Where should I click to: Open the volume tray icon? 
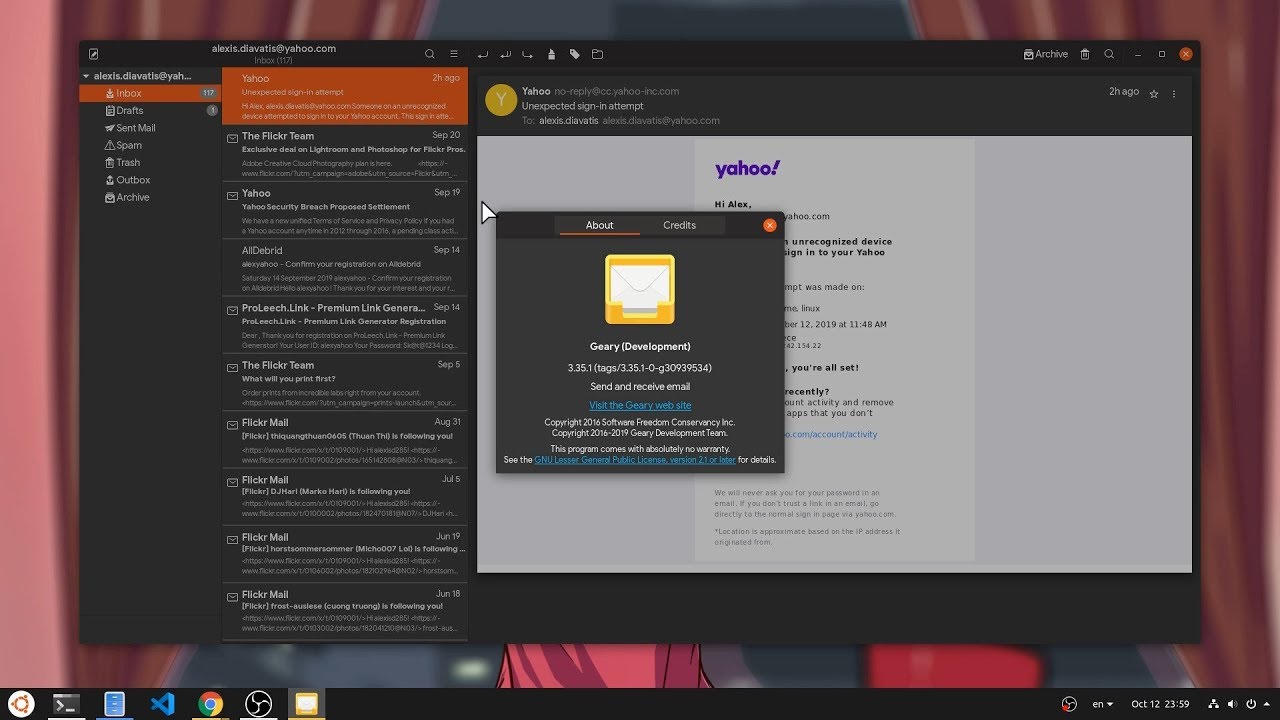(x=1232, y=704)
